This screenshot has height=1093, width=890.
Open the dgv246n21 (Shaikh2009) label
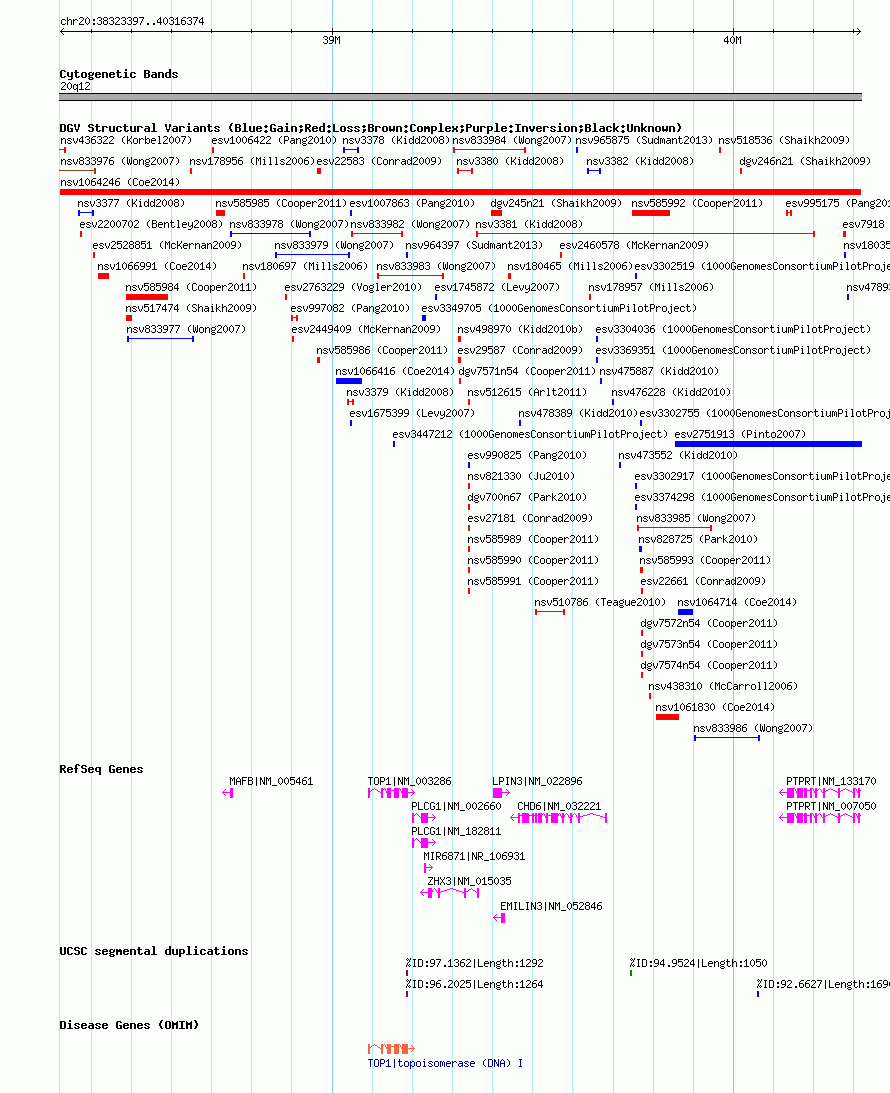[x=805, y=161]
